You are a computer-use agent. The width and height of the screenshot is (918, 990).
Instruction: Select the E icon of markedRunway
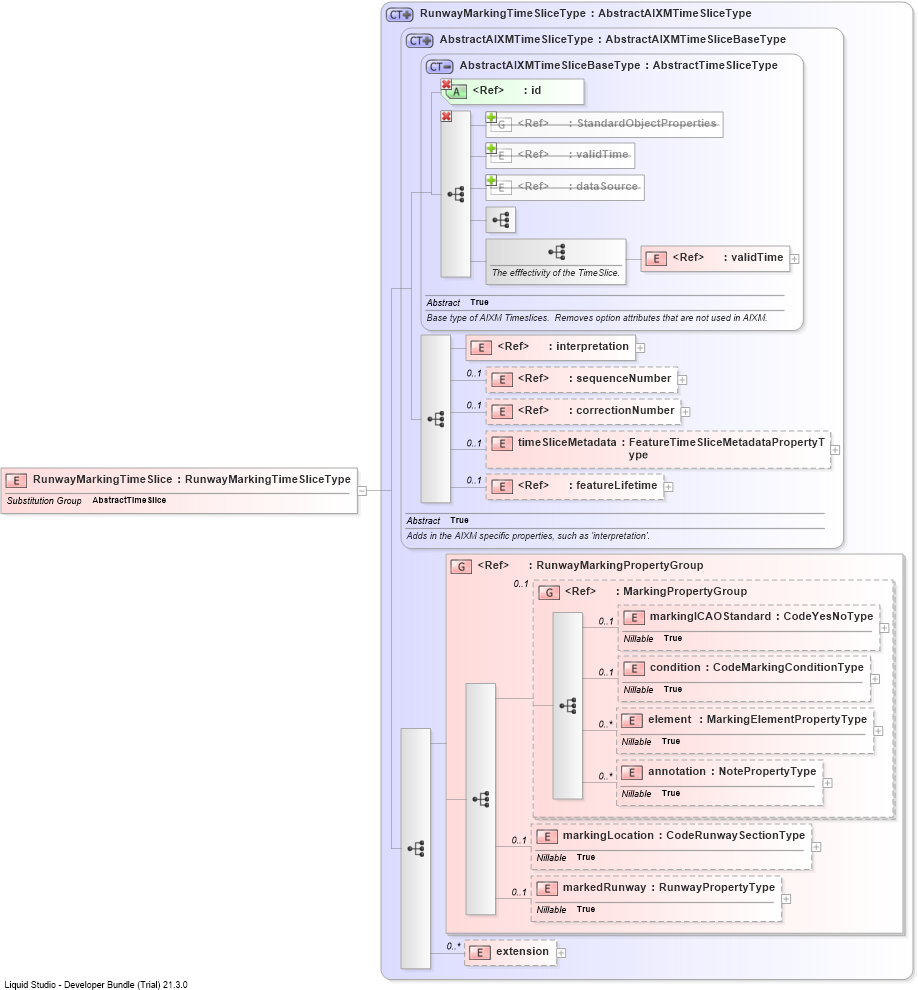tap(547, 889)
